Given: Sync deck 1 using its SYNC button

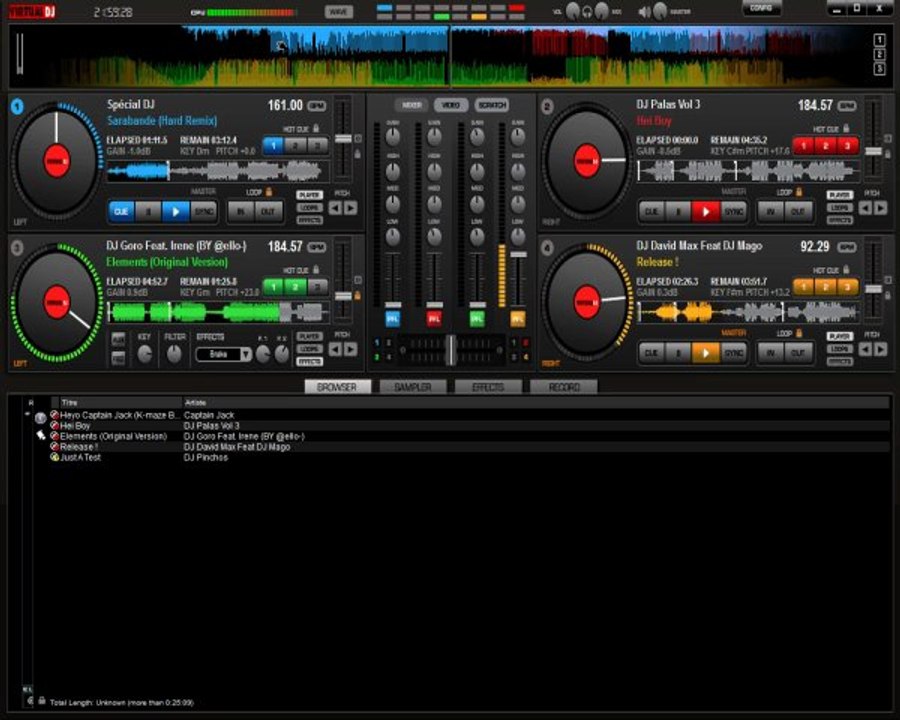Looking at the screenshot, I should 203,211.
